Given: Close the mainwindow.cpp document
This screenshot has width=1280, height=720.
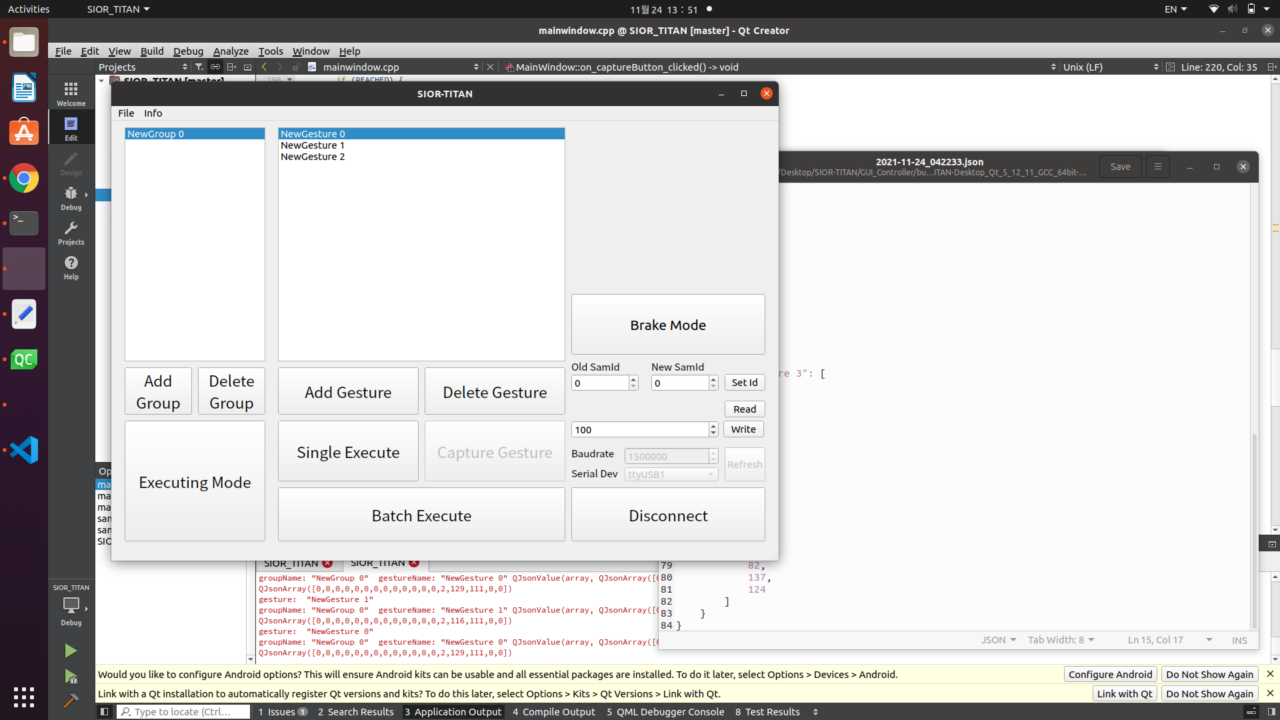Looking at the screenshot, I should point(490,67).
